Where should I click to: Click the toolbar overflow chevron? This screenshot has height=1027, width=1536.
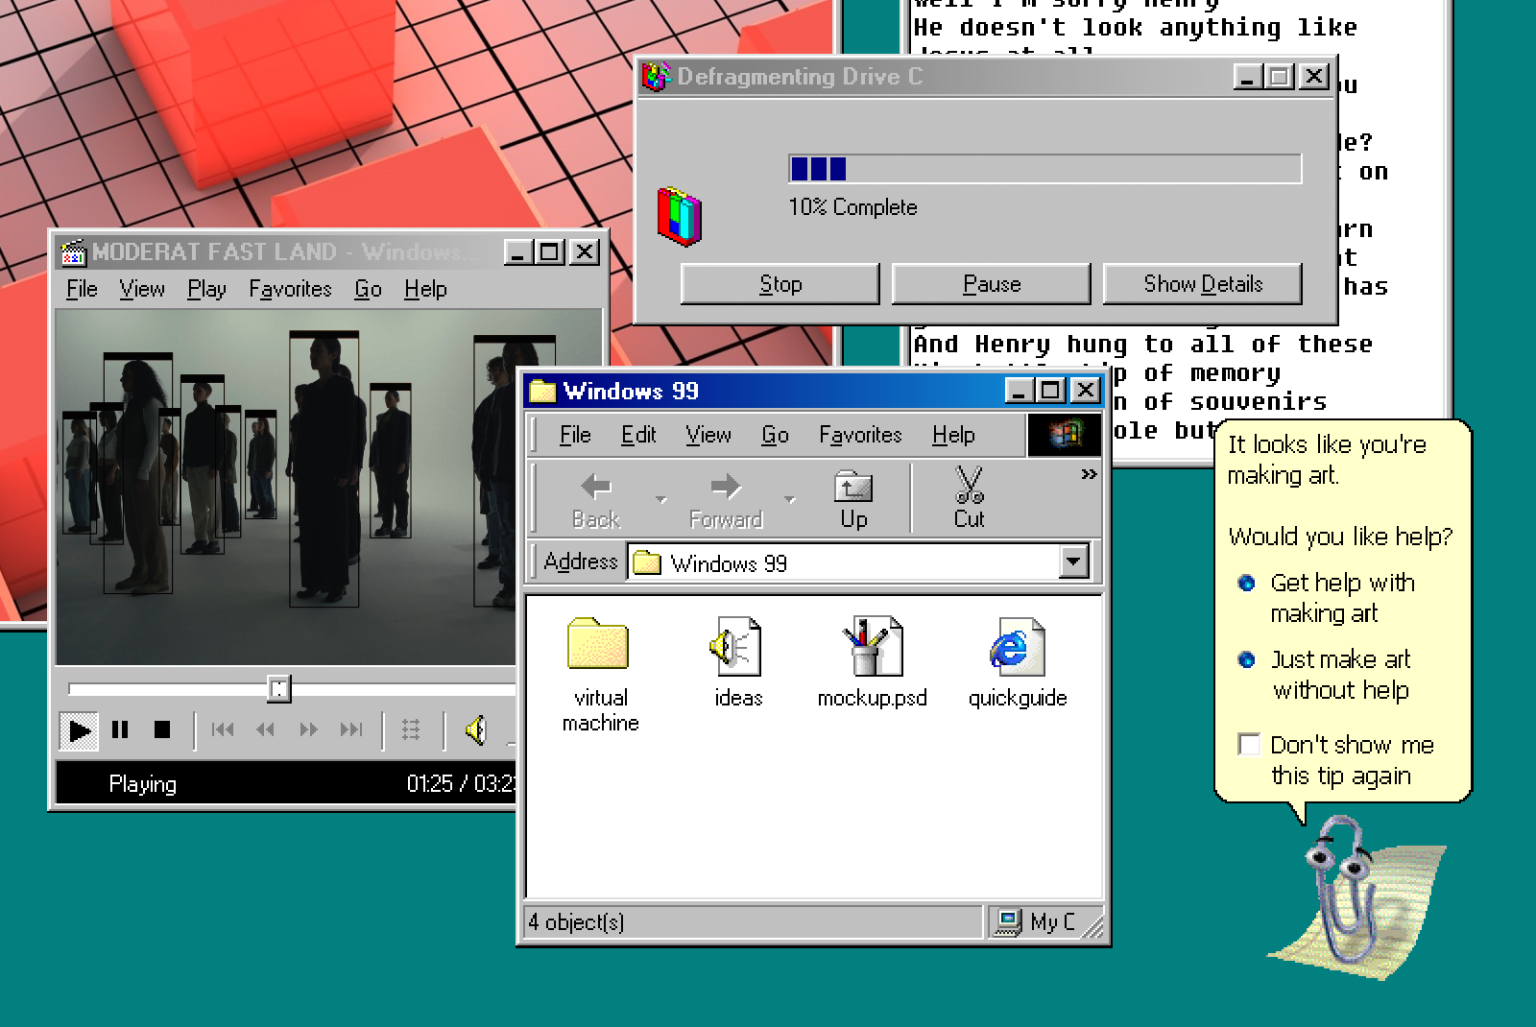[x=1088, y=475]
